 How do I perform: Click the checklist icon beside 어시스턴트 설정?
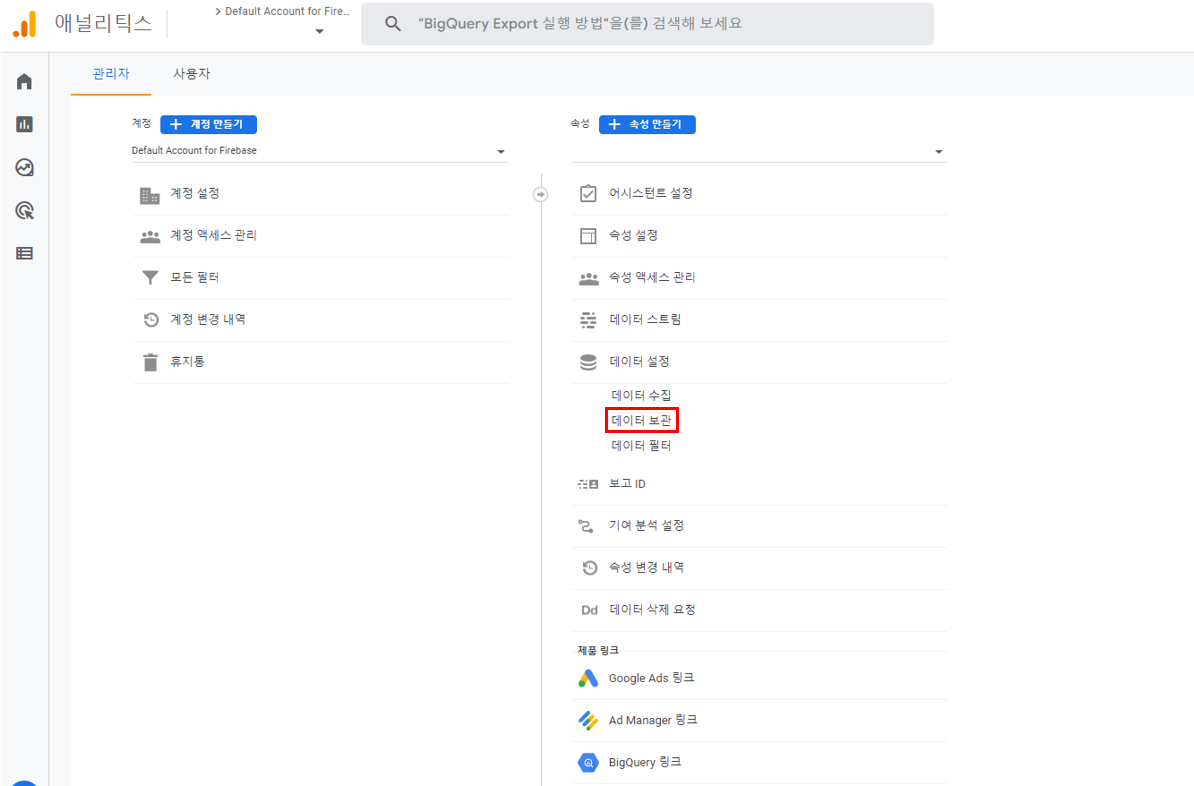(588, 193)
